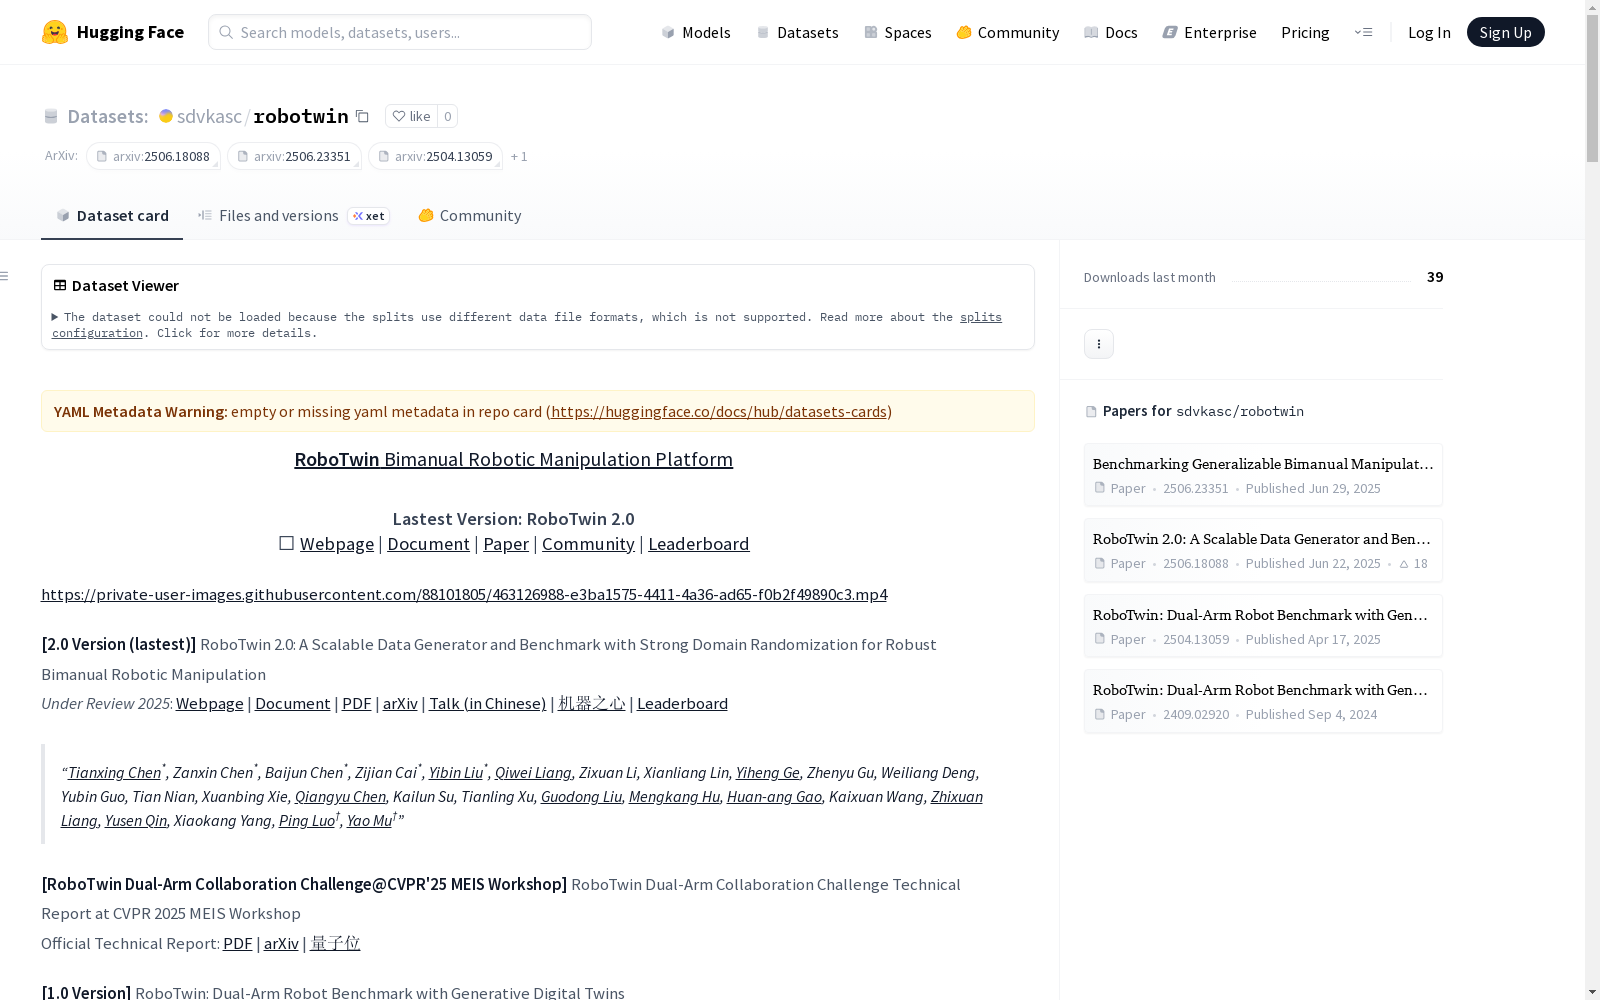Open the paper card numbered 2409.02920
Screen dimensions: 1600x1000
(1263, 701)
